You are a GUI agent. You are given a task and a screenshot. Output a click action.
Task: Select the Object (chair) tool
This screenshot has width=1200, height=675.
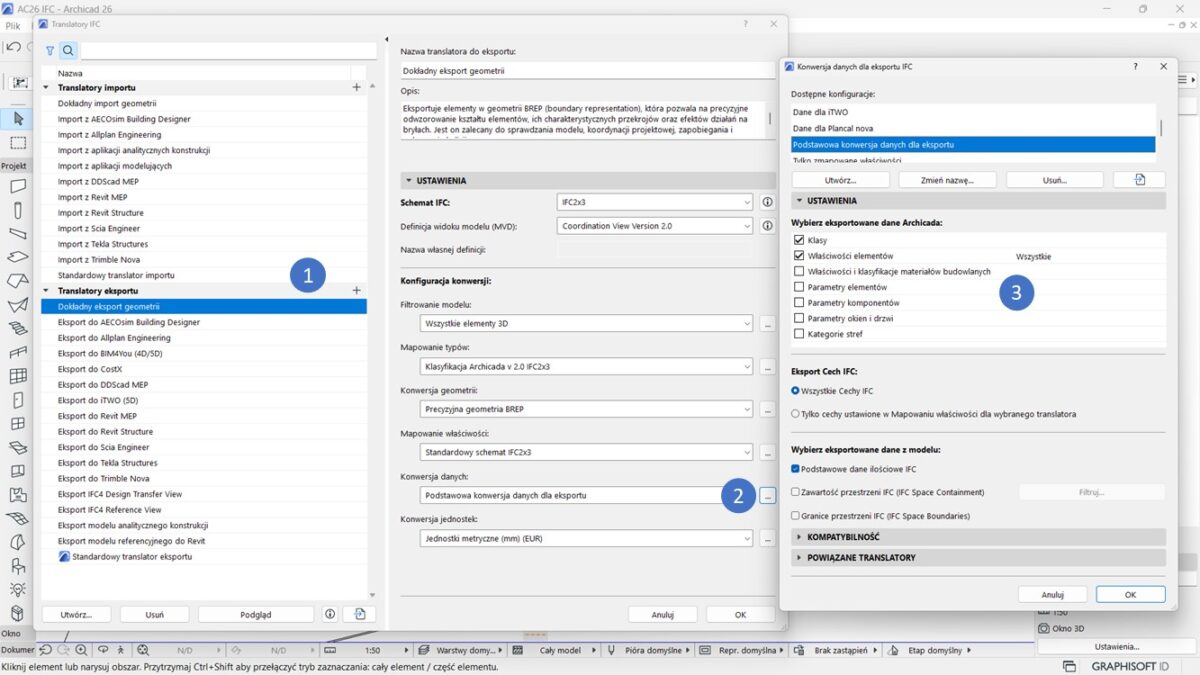[18, 566]
